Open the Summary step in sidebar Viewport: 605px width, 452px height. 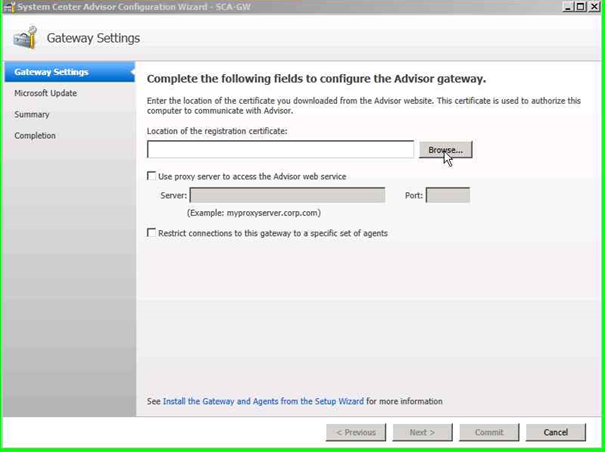coord(32,114)
